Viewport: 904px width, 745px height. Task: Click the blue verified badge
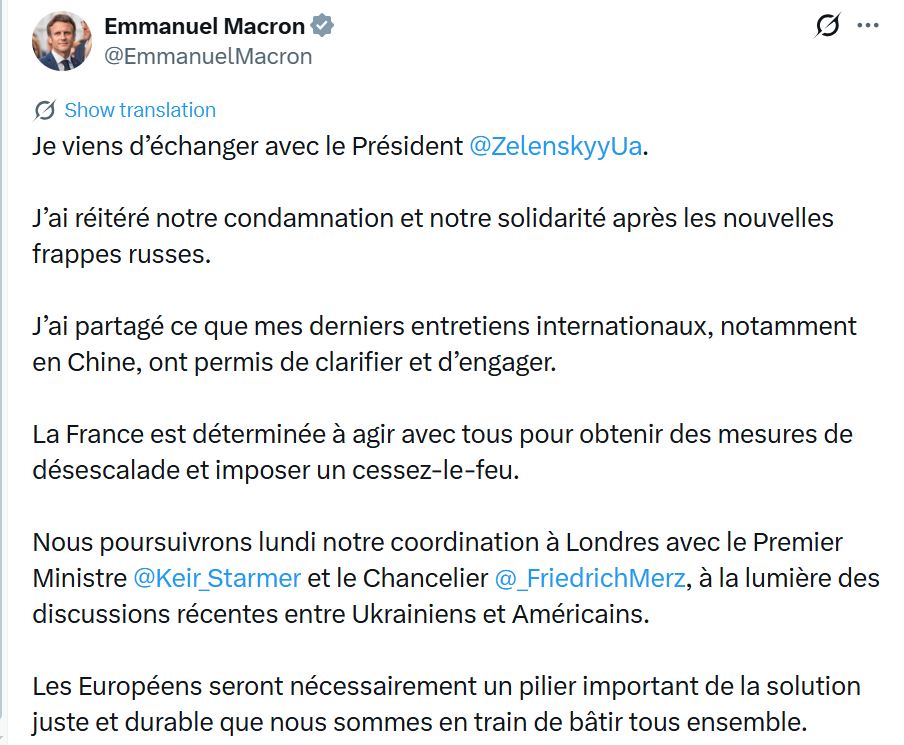322,27
